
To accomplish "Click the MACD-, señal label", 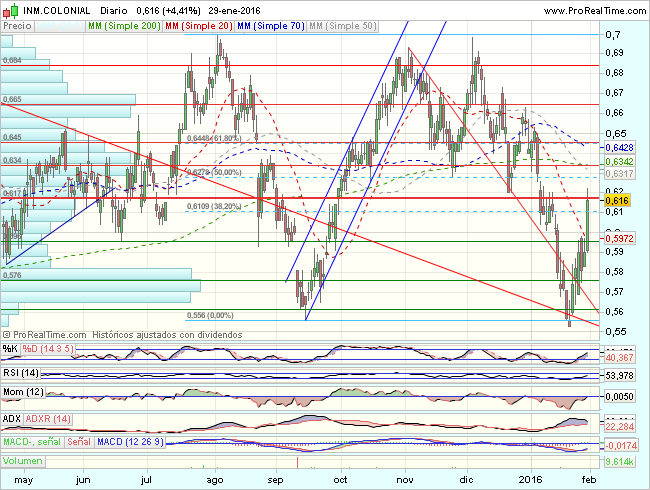I will (32, 442).
